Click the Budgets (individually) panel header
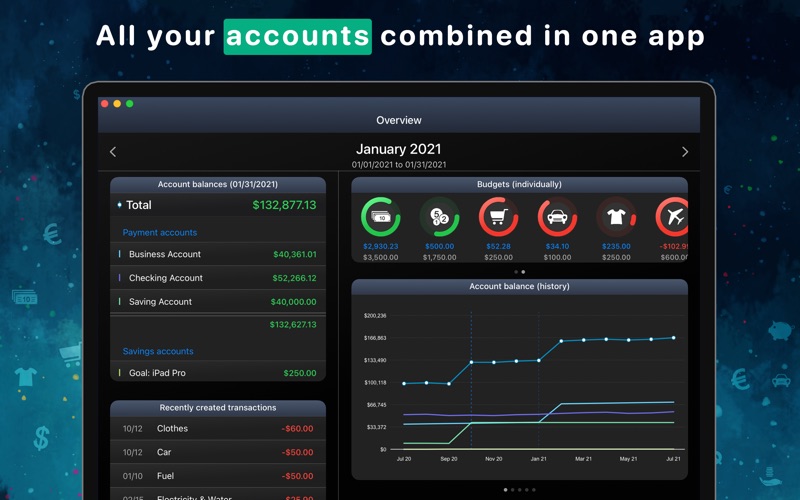 coord(519,184)
